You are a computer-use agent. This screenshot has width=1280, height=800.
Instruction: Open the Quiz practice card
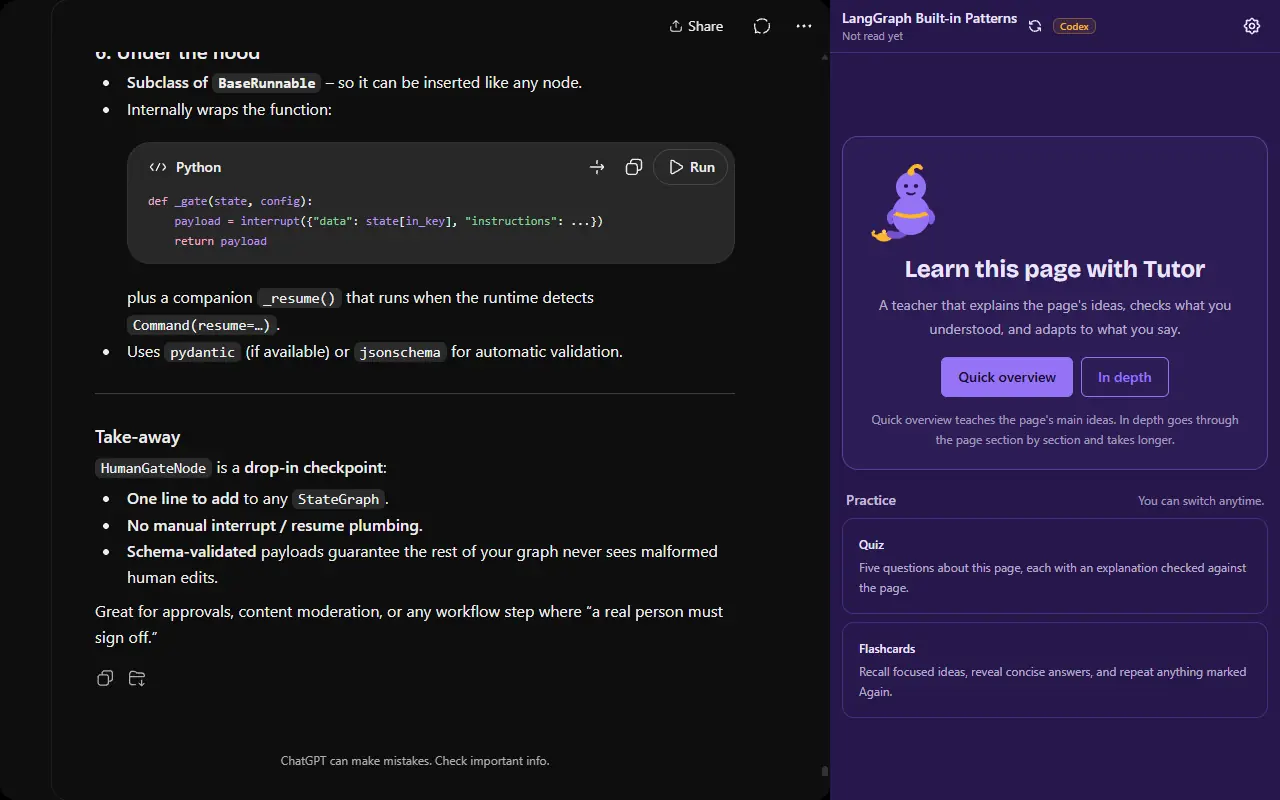tap(1055, 566)
